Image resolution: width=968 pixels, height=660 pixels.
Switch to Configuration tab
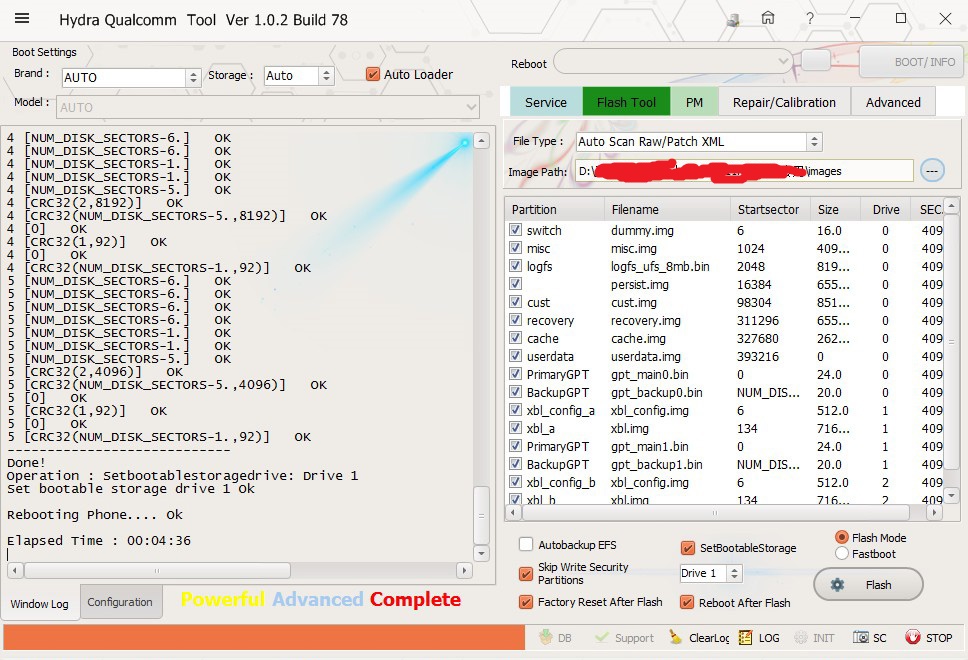[120, 602]
